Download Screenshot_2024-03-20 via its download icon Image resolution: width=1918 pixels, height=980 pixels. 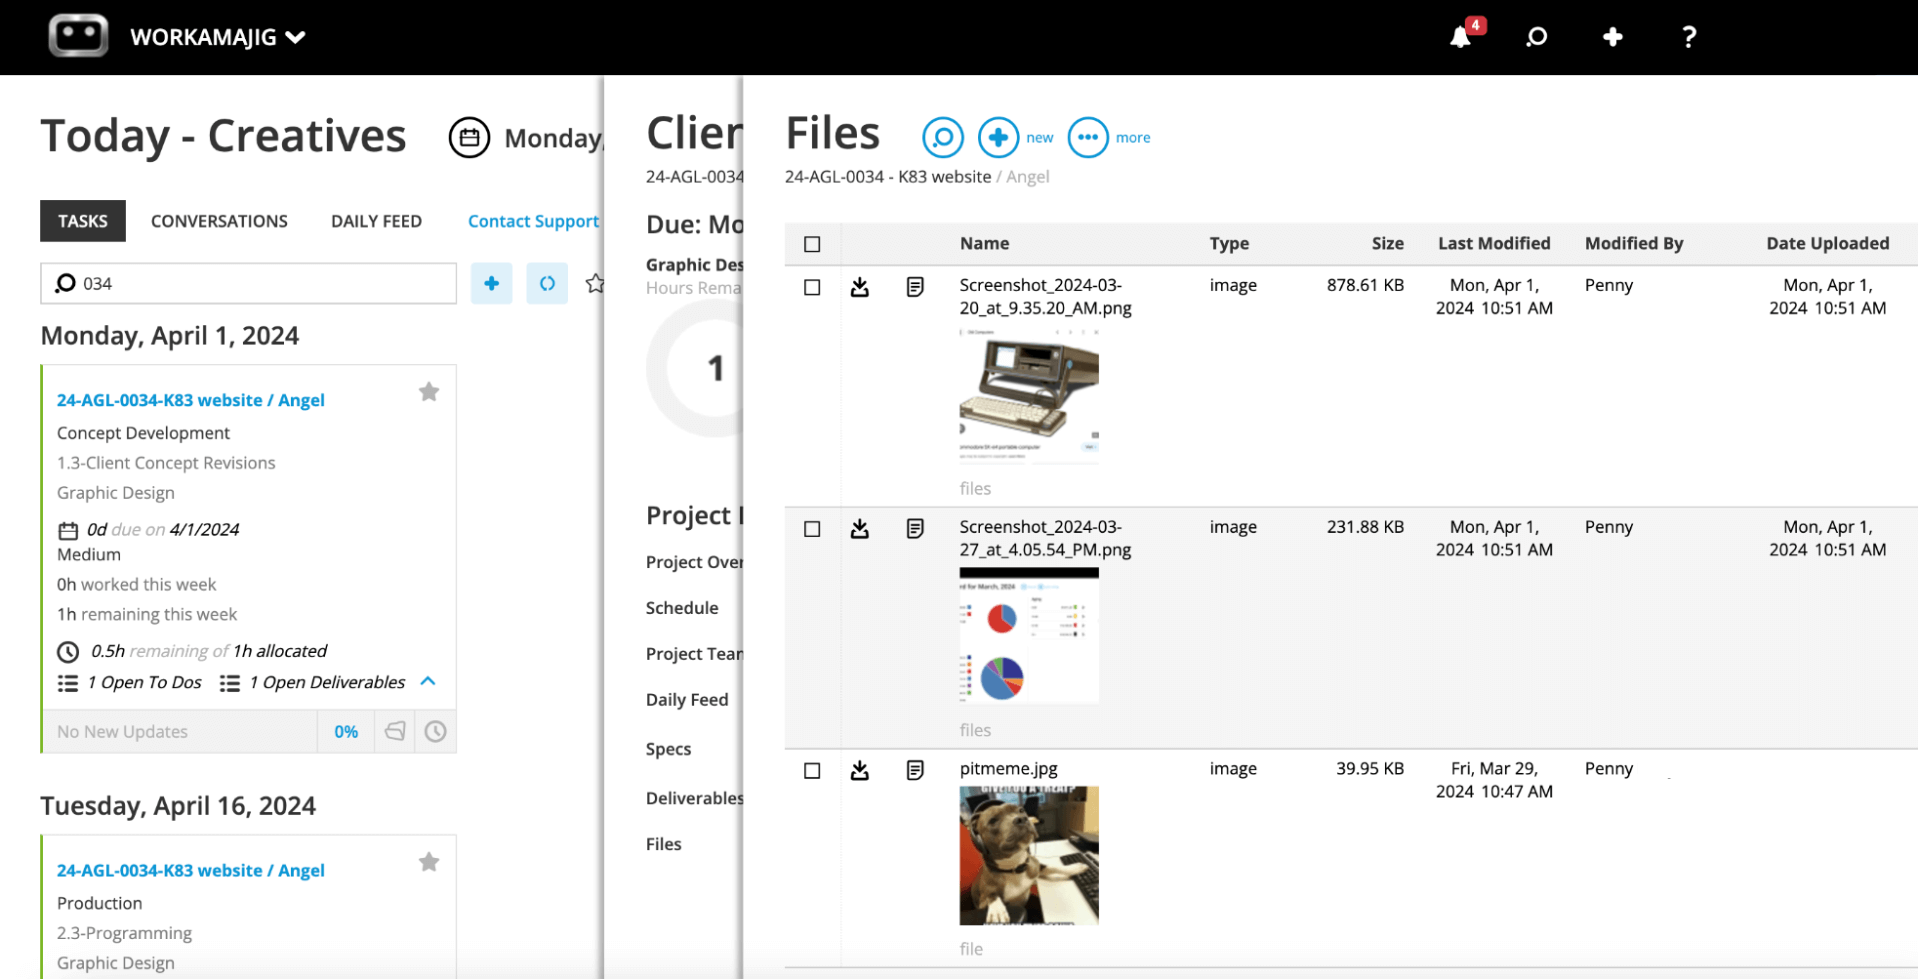pos(860,287)
